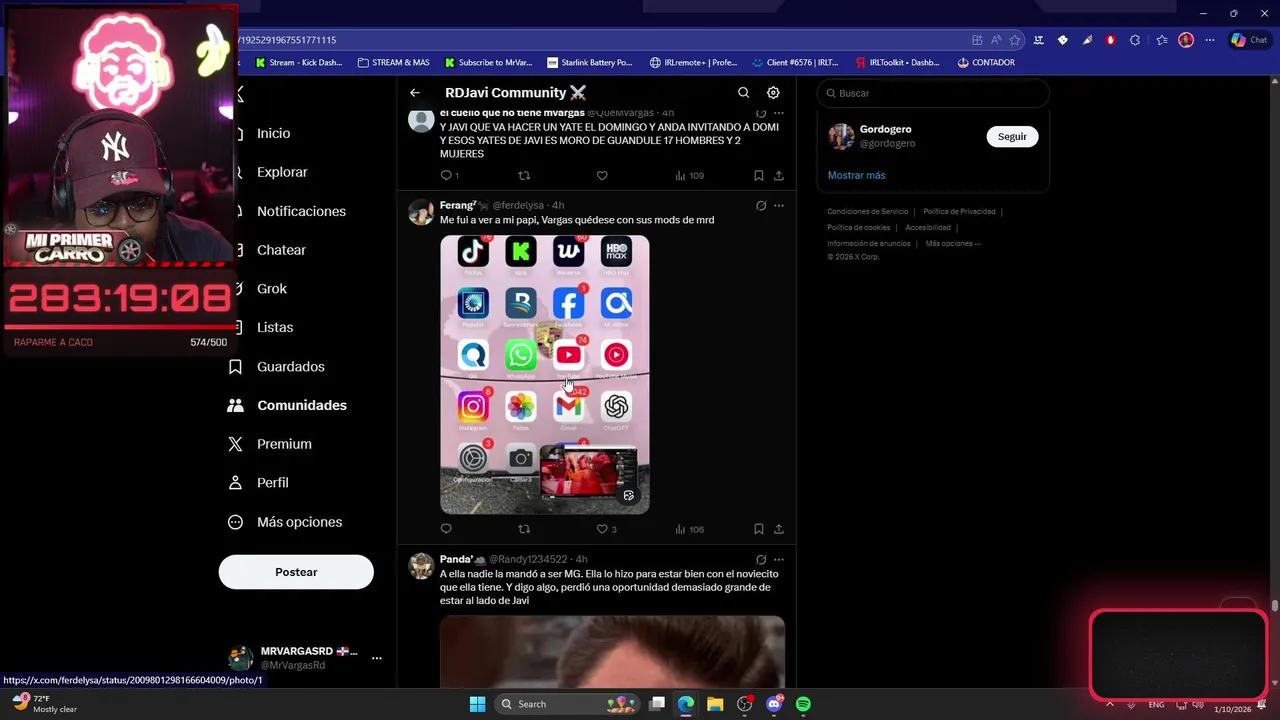Click the Postear button
The height and width of the screenshot is (720, 1280).
[296, 572]
